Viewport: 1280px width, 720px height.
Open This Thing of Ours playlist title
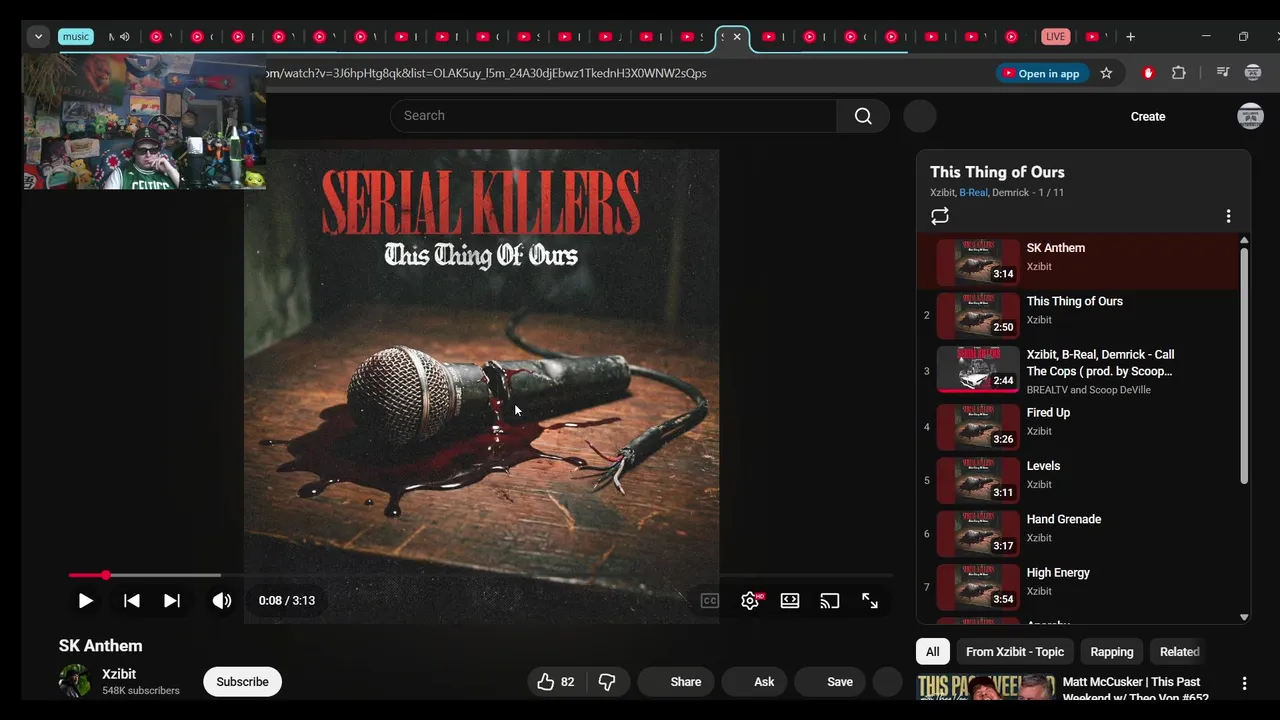pos(997,172)
